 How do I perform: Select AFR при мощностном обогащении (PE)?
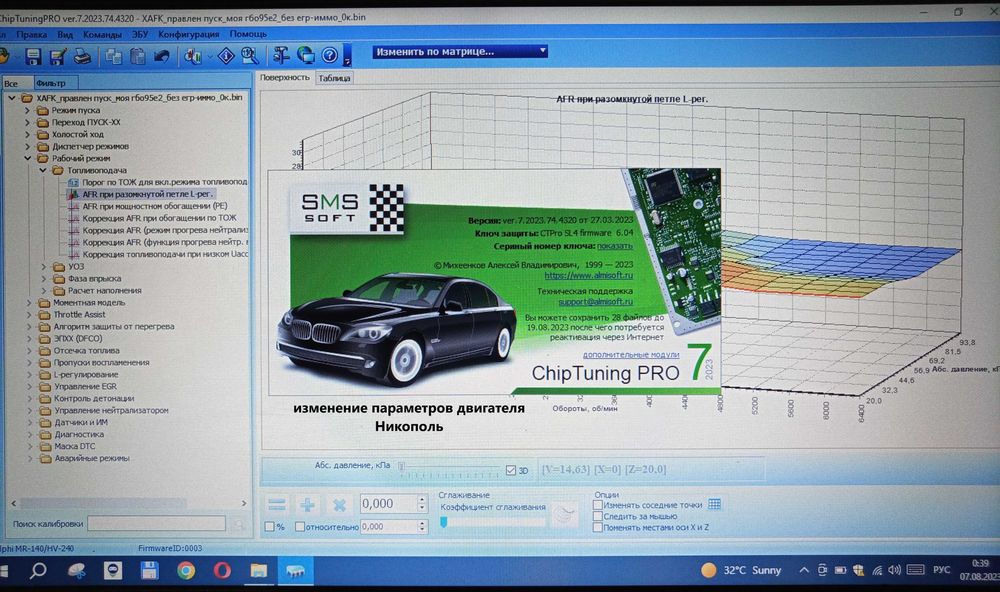pyautogui.click(x=154, y=206)
